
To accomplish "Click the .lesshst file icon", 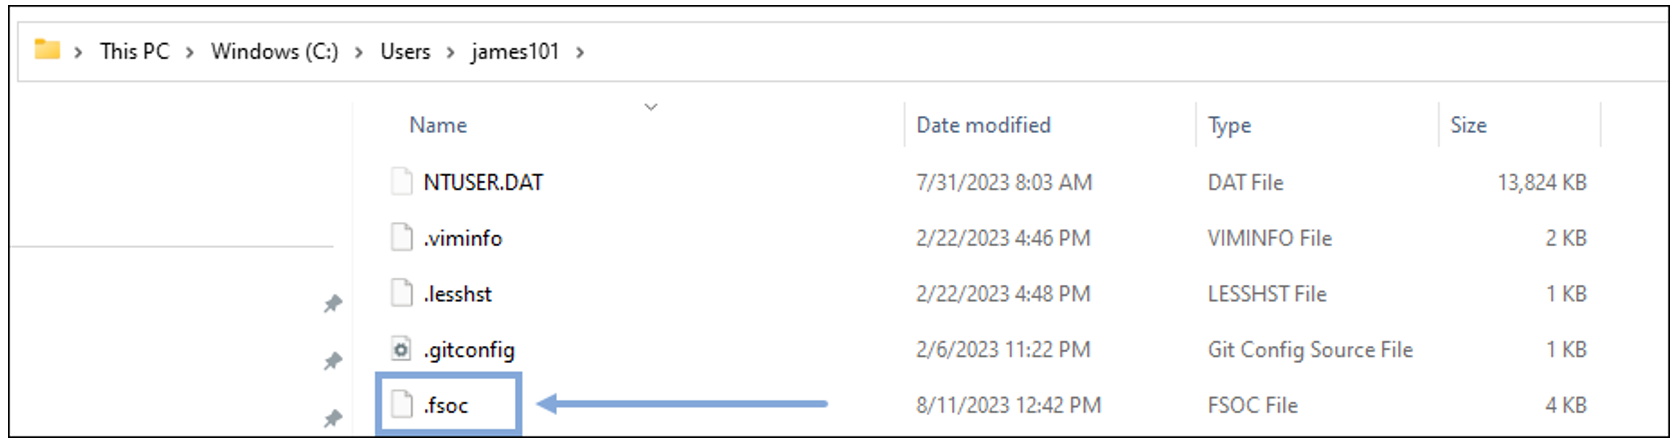I will (401, 294).
